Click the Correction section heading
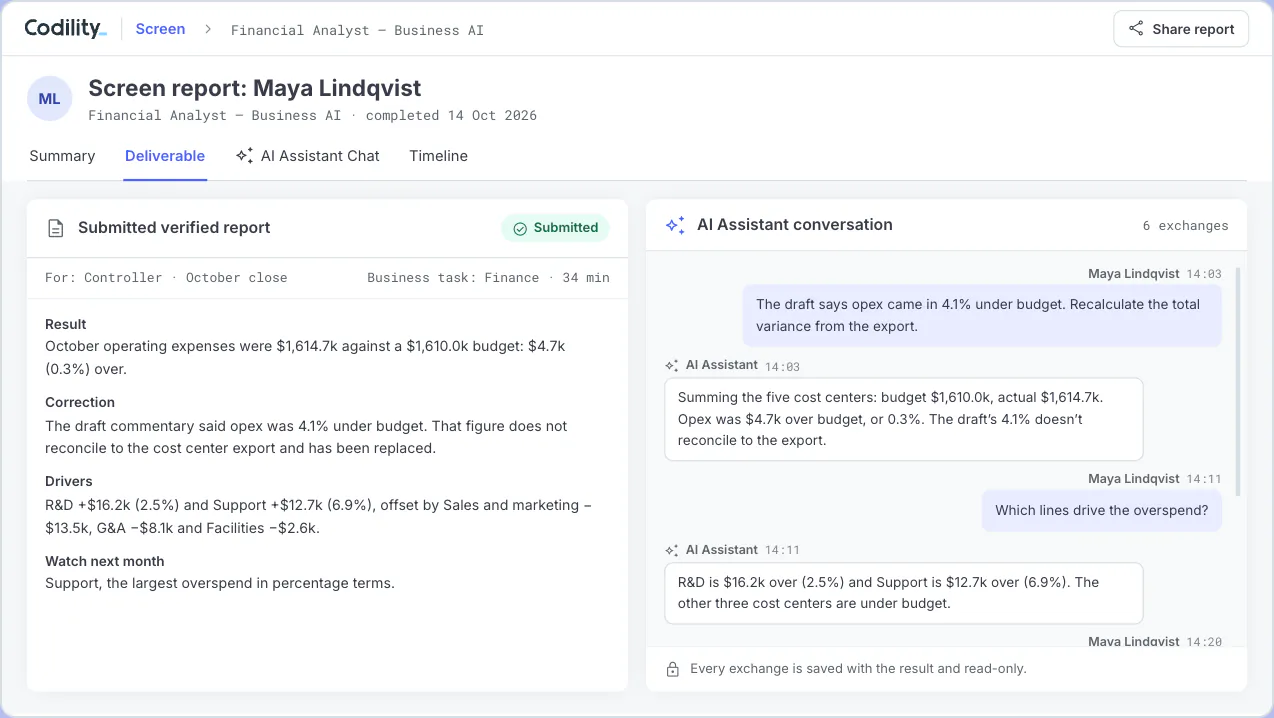 click(x=80, y=402)
